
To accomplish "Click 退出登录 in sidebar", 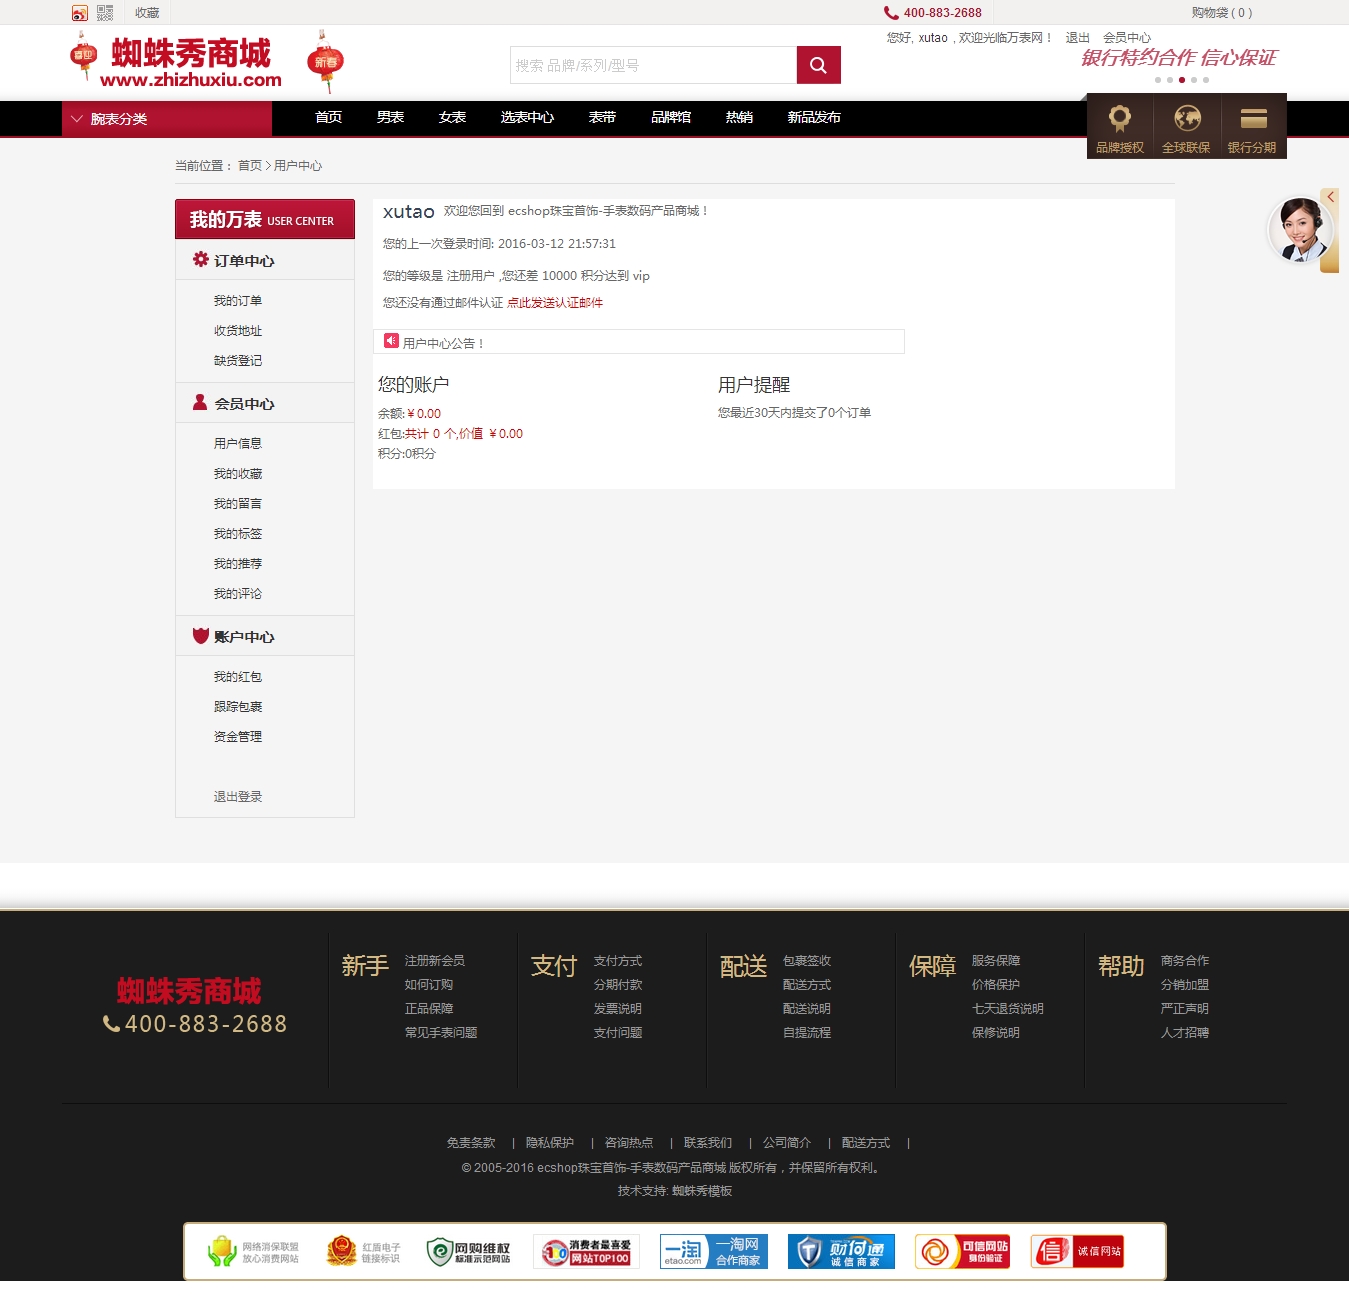I will pos(238,797).
